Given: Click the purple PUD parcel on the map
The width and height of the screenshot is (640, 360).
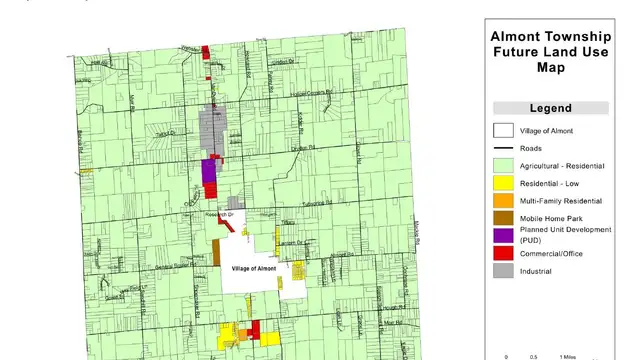Looking at the screenshot, I should (x=208, y=171).
